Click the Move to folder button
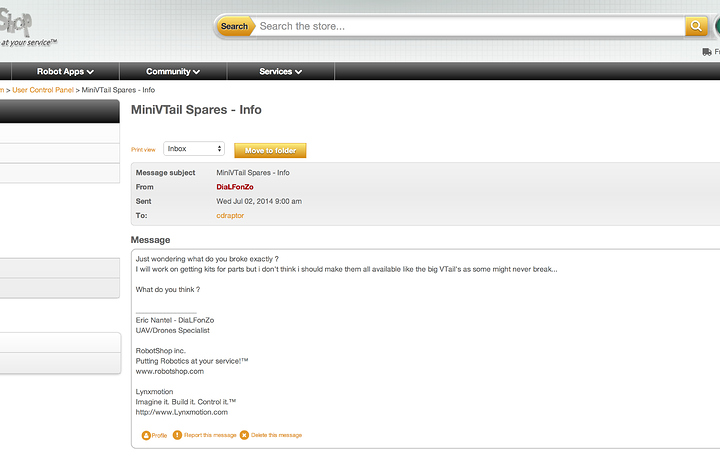 (x=270, y=151)
